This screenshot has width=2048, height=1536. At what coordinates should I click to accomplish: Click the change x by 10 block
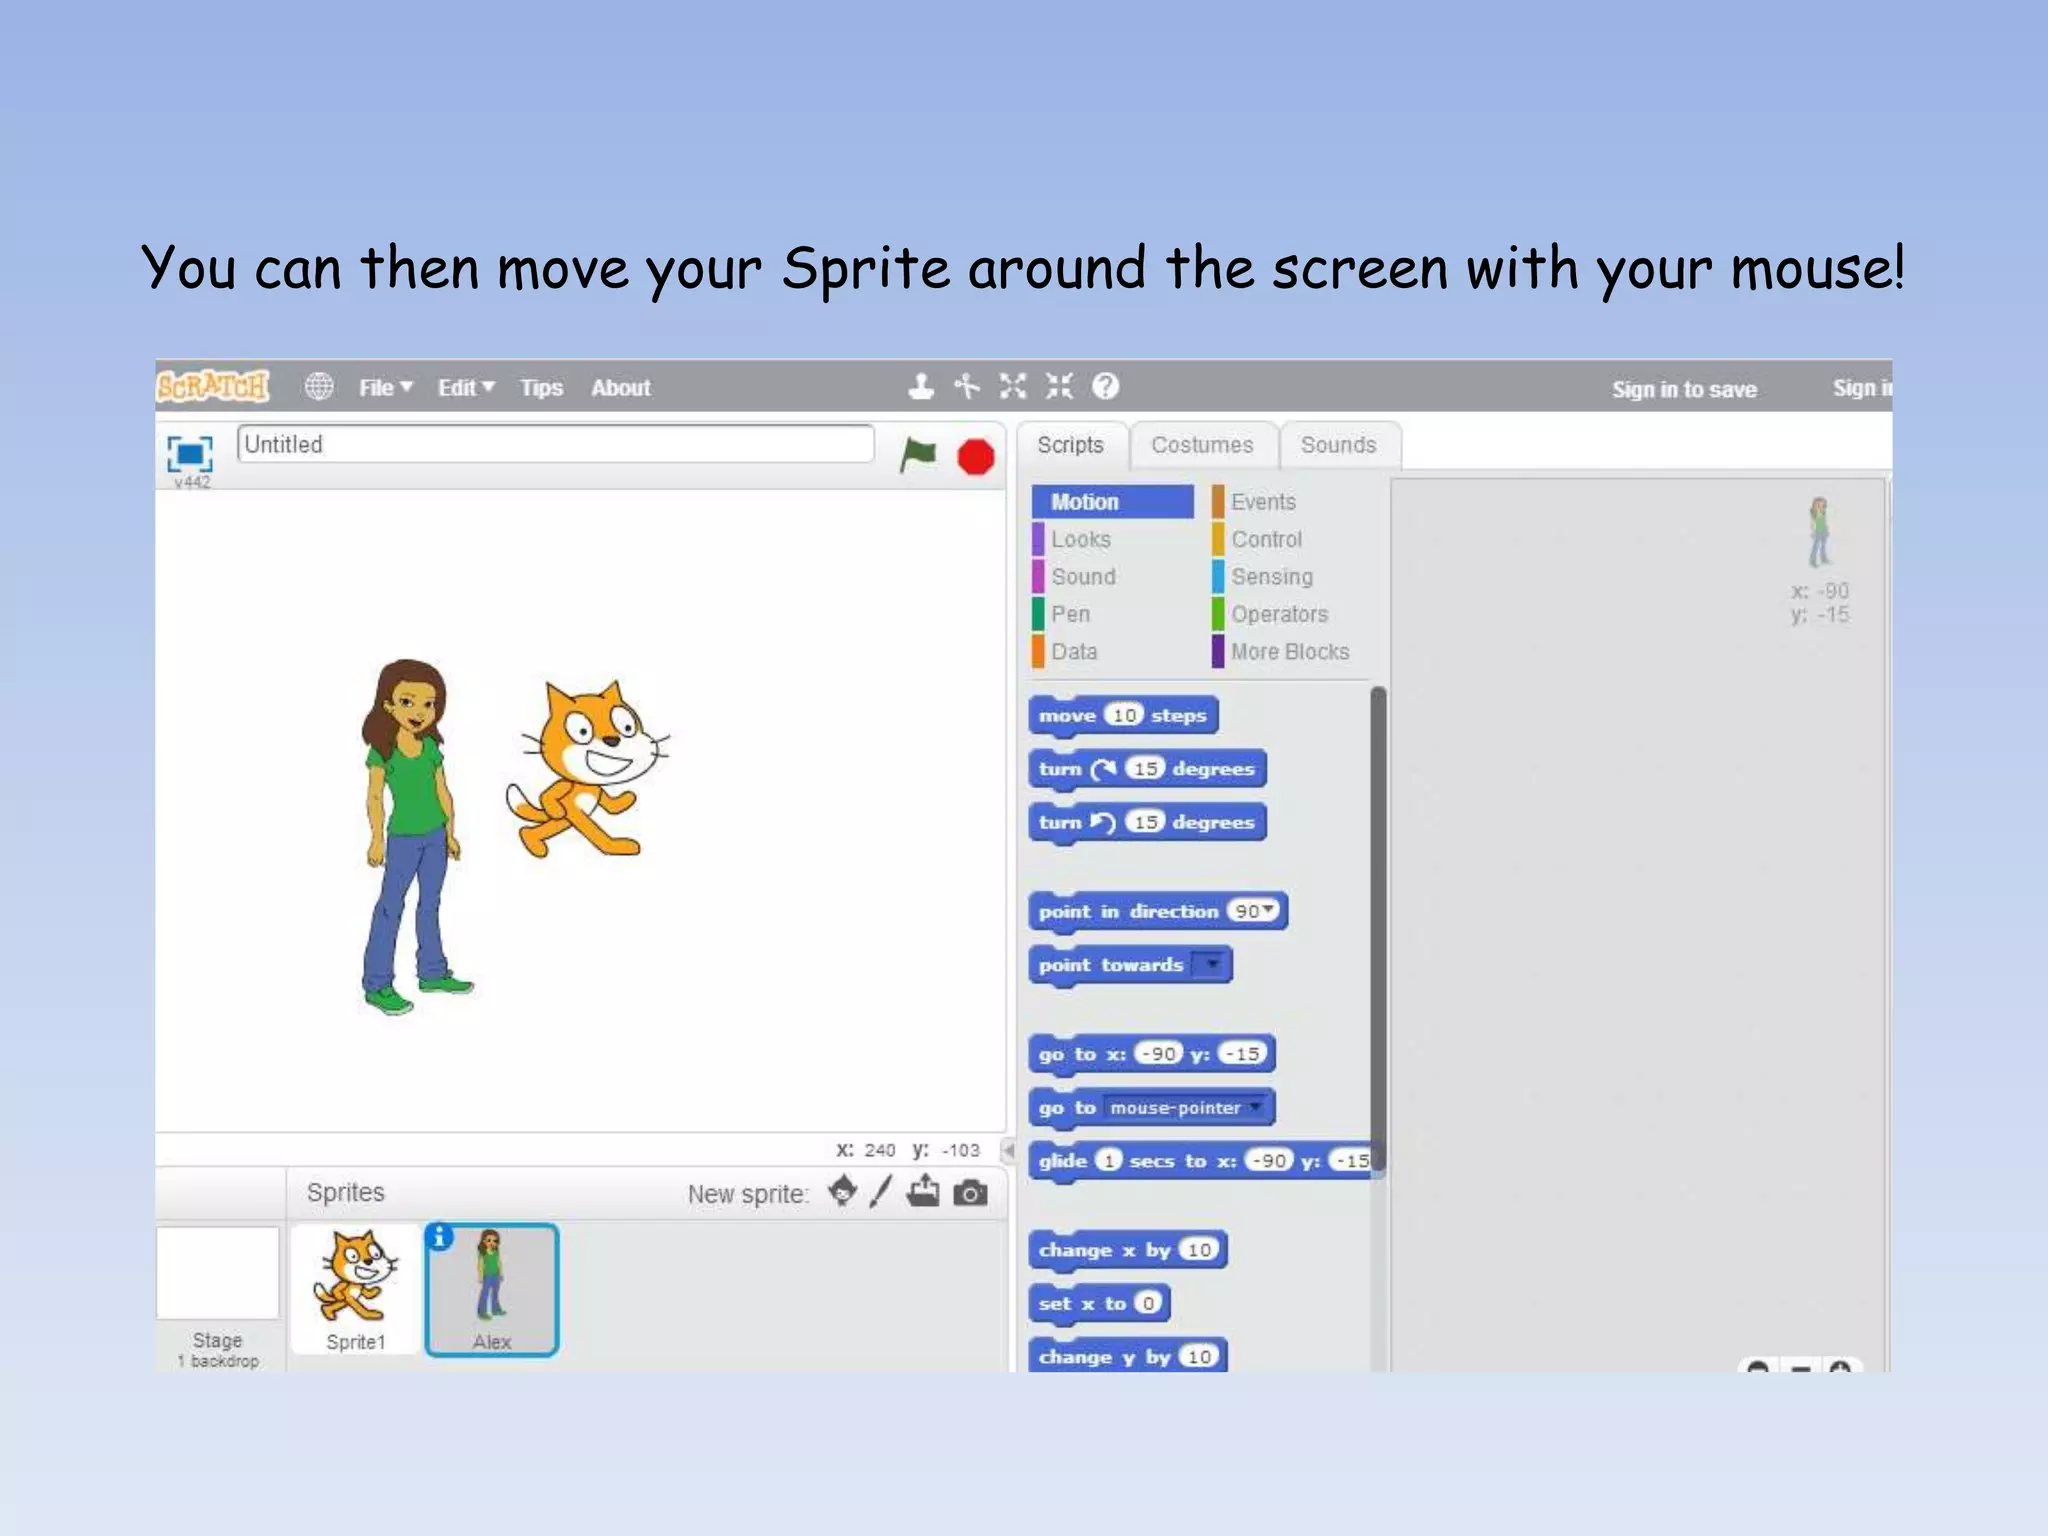[1127, 1250]
